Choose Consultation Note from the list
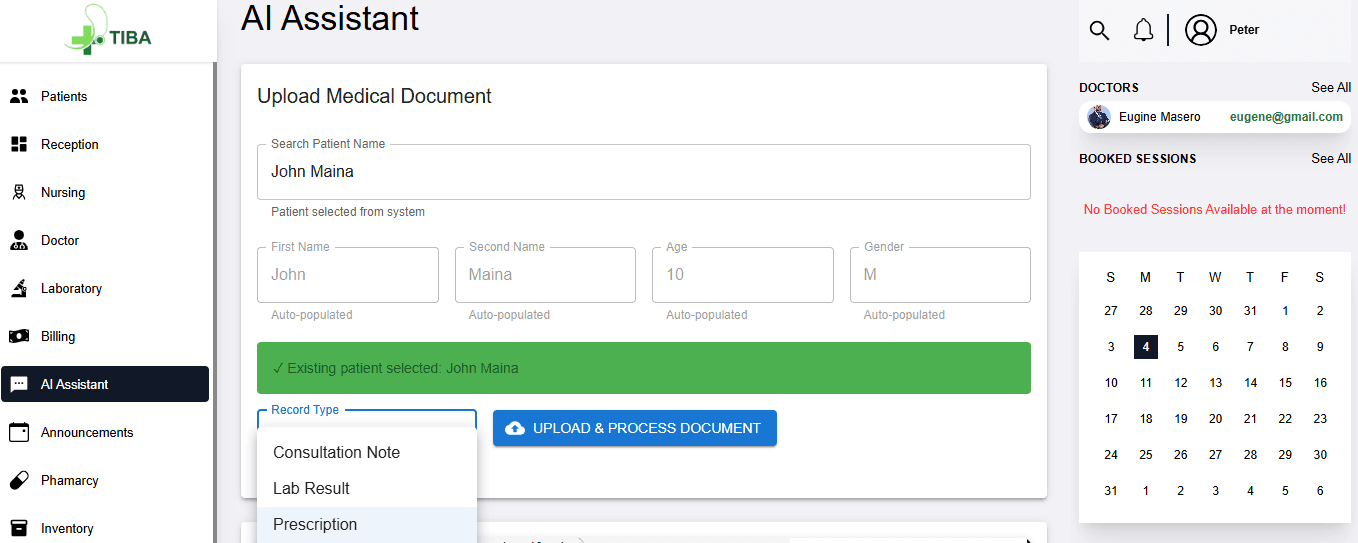The image size is (1358, 543). (336, 452)
